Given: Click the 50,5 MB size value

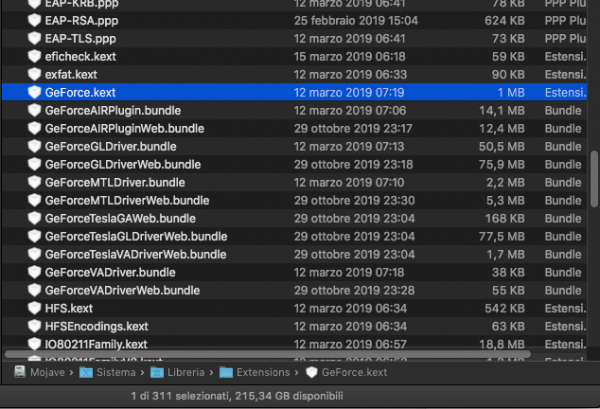Looking at the screenshot, I should pos(502,147).
